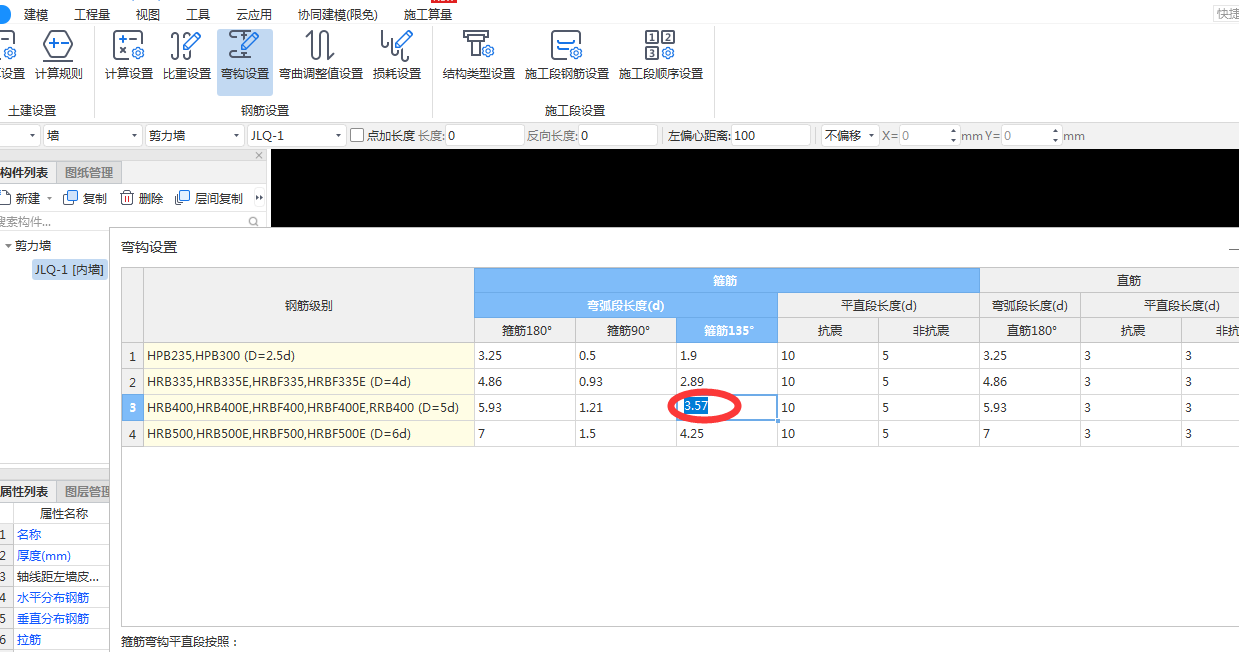Click the 反向长度 input field
The image size is (1239, 652).
coord(618,135)
